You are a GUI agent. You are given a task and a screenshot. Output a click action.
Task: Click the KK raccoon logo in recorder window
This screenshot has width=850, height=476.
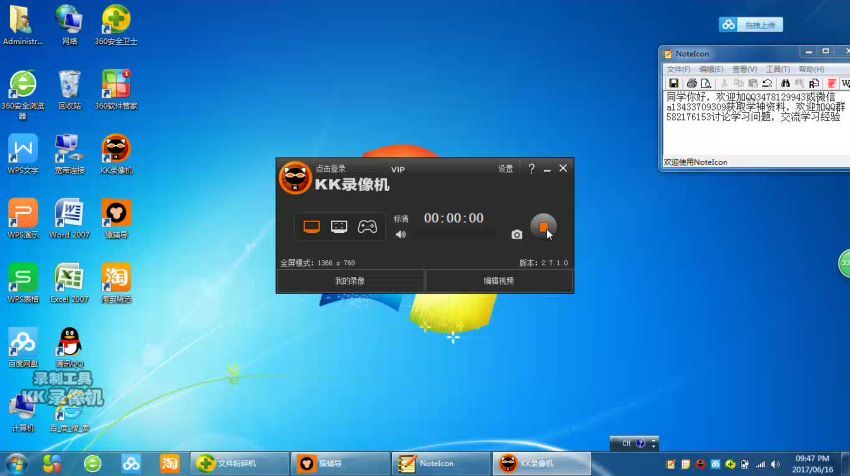295,177
